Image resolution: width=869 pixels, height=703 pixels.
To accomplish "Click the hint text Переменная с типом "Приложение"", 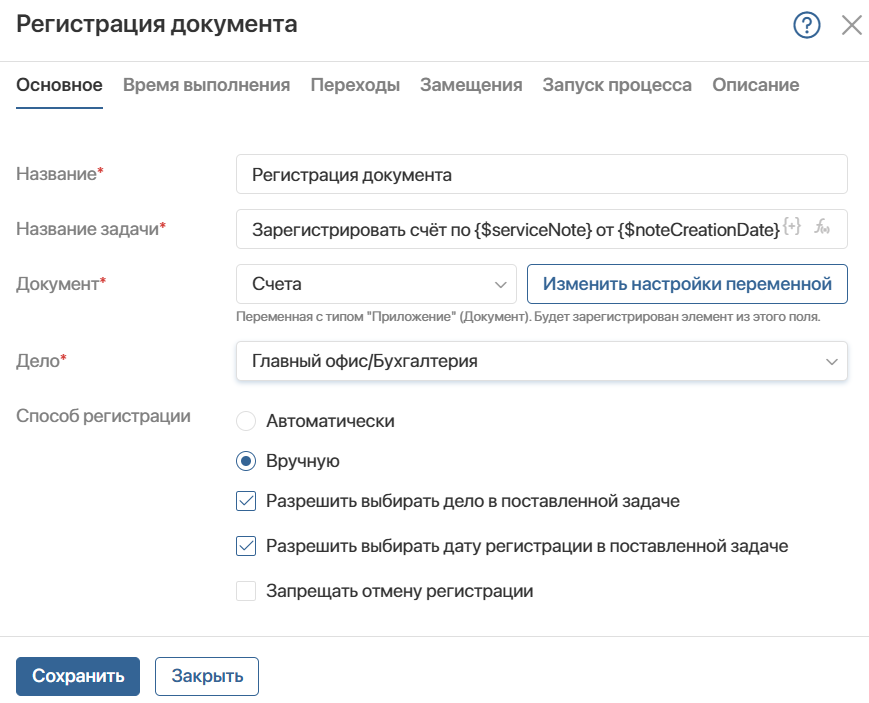I will 528,317.
